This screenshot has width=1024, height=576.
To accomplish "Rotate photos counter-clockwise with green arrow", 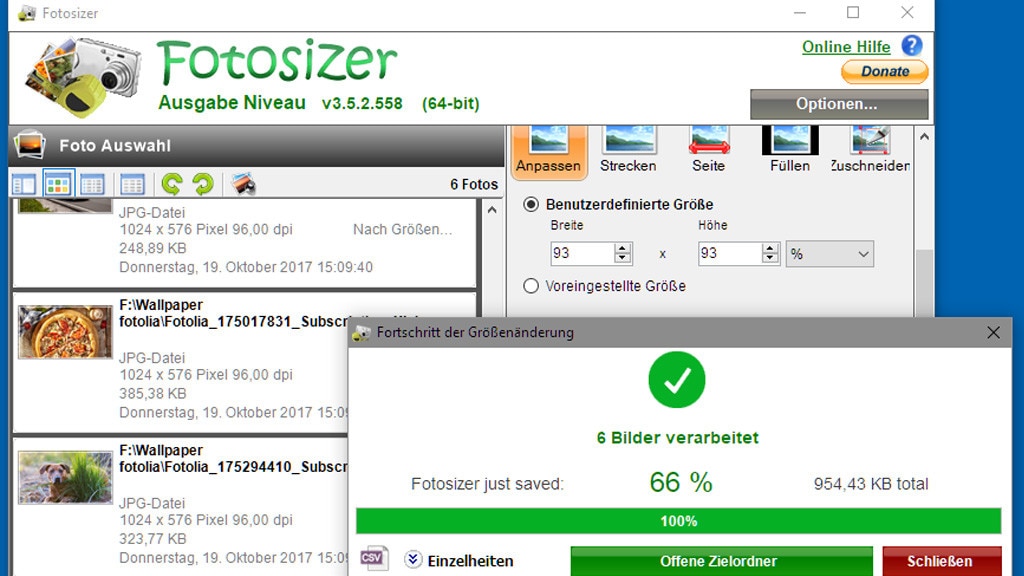I will tap(172, 184).
